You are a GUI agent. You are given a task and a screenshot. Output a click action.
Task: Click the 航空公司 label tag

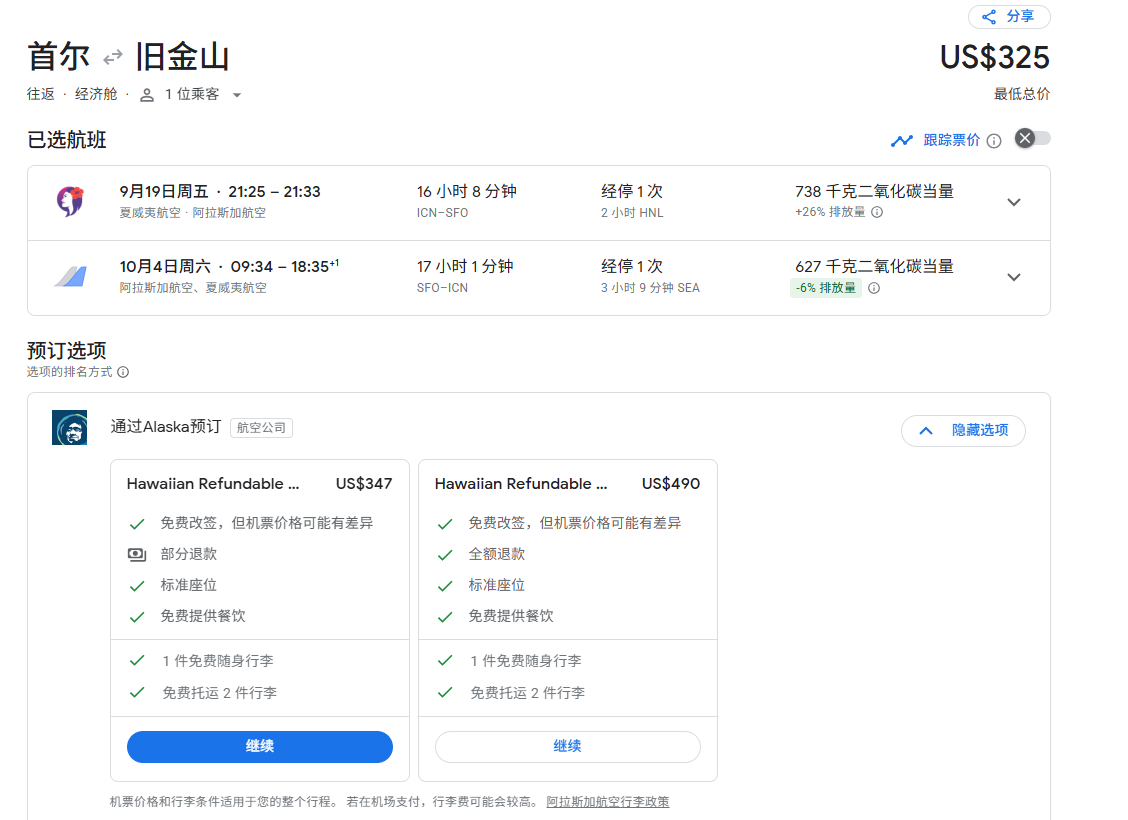tap(261, 428)
